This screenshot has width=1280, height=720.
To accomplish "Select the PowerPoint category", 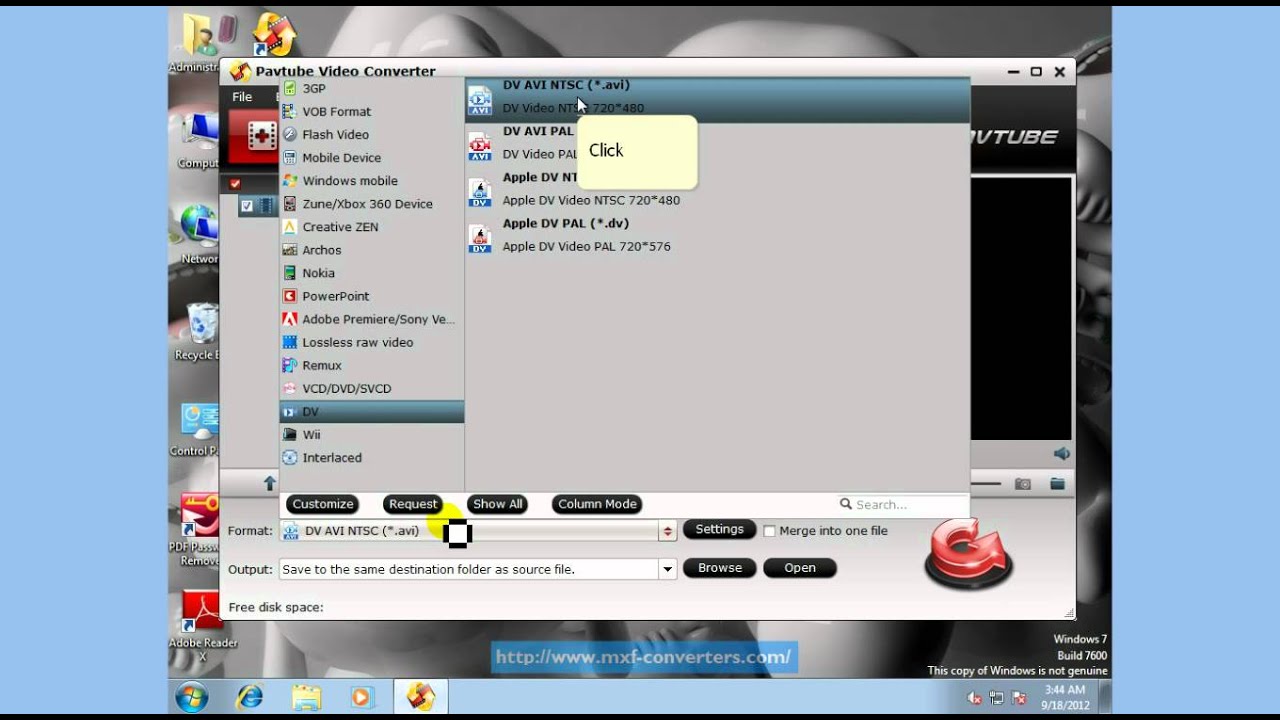I will pos(372,295).
